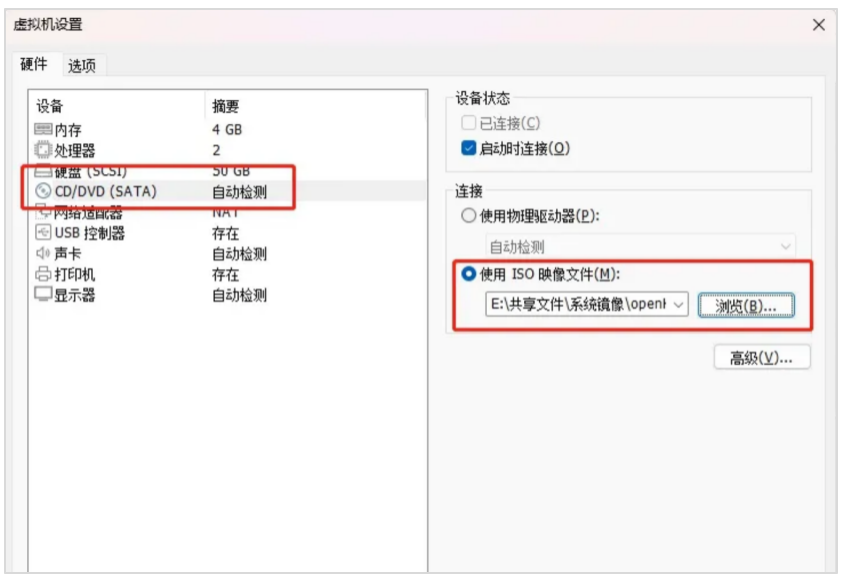Viewport: 842px width, 578px height.
Task: Select the 使用物理驱动器 radio button
Action: [x=467, y=216]
